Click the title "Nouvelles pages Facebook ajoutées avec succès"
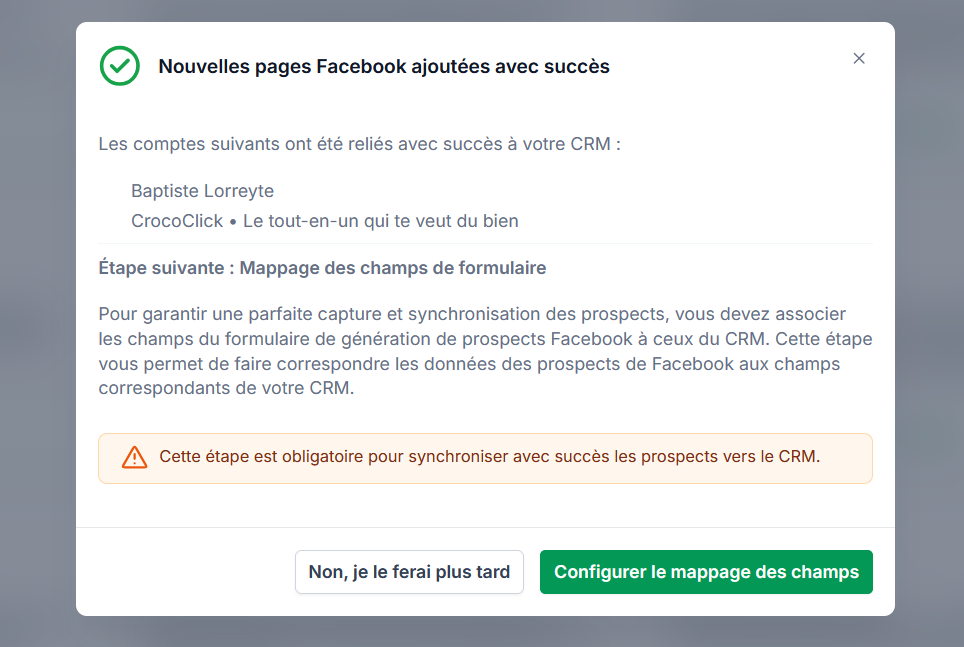This screenshot has width=964, height=647. coord(384,66)
